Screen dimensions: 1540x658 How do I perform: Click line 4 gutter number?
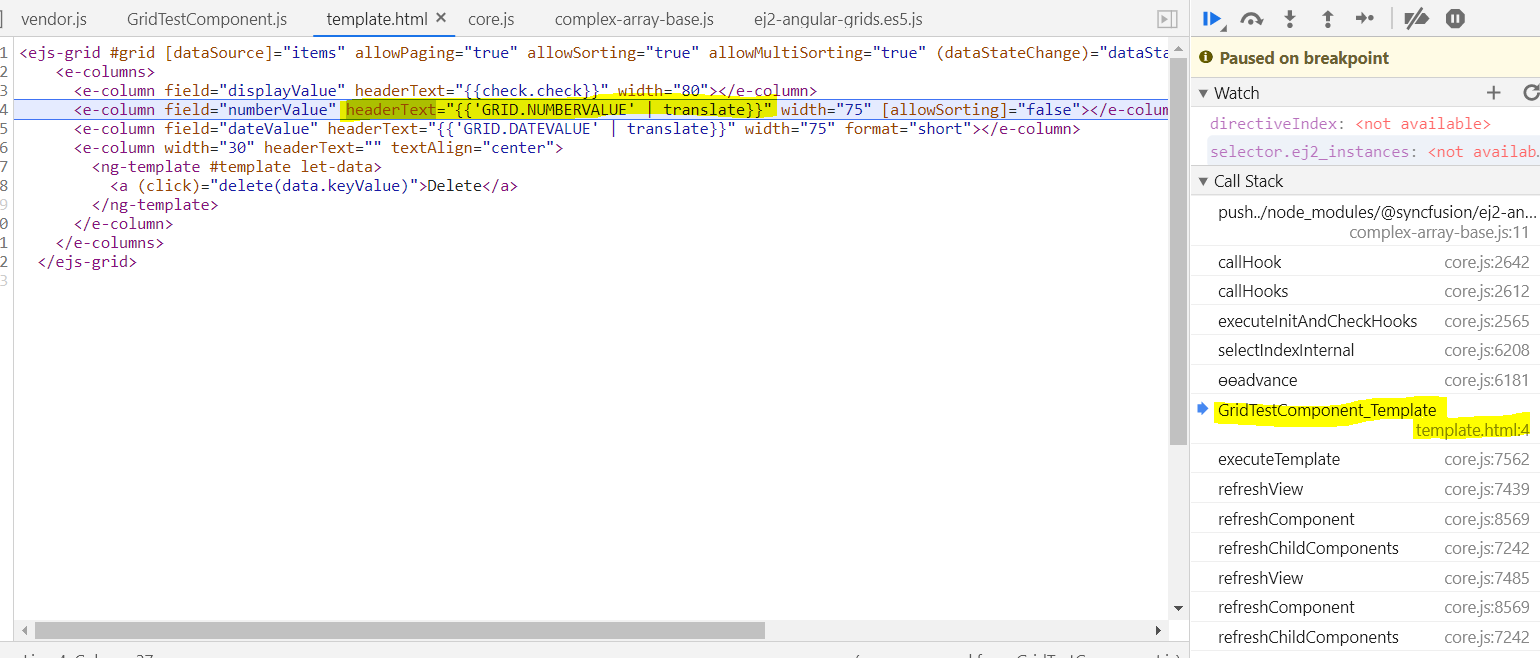[x=5, y=110]
